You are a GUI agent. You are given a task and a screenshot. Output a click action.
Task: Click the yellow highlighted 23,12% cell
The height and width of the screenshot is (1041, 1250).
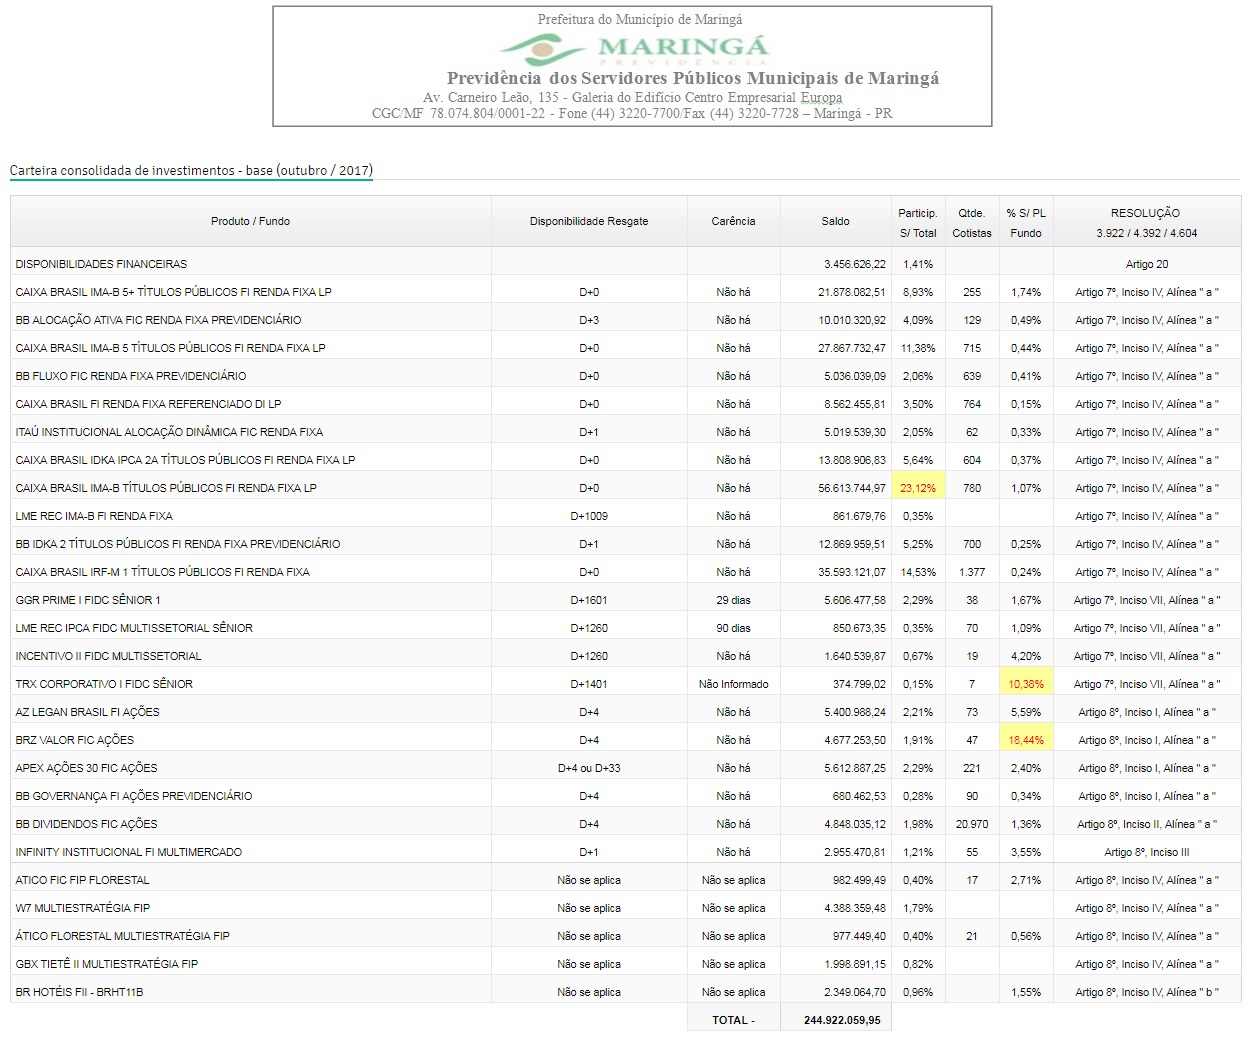coord(918,488)
